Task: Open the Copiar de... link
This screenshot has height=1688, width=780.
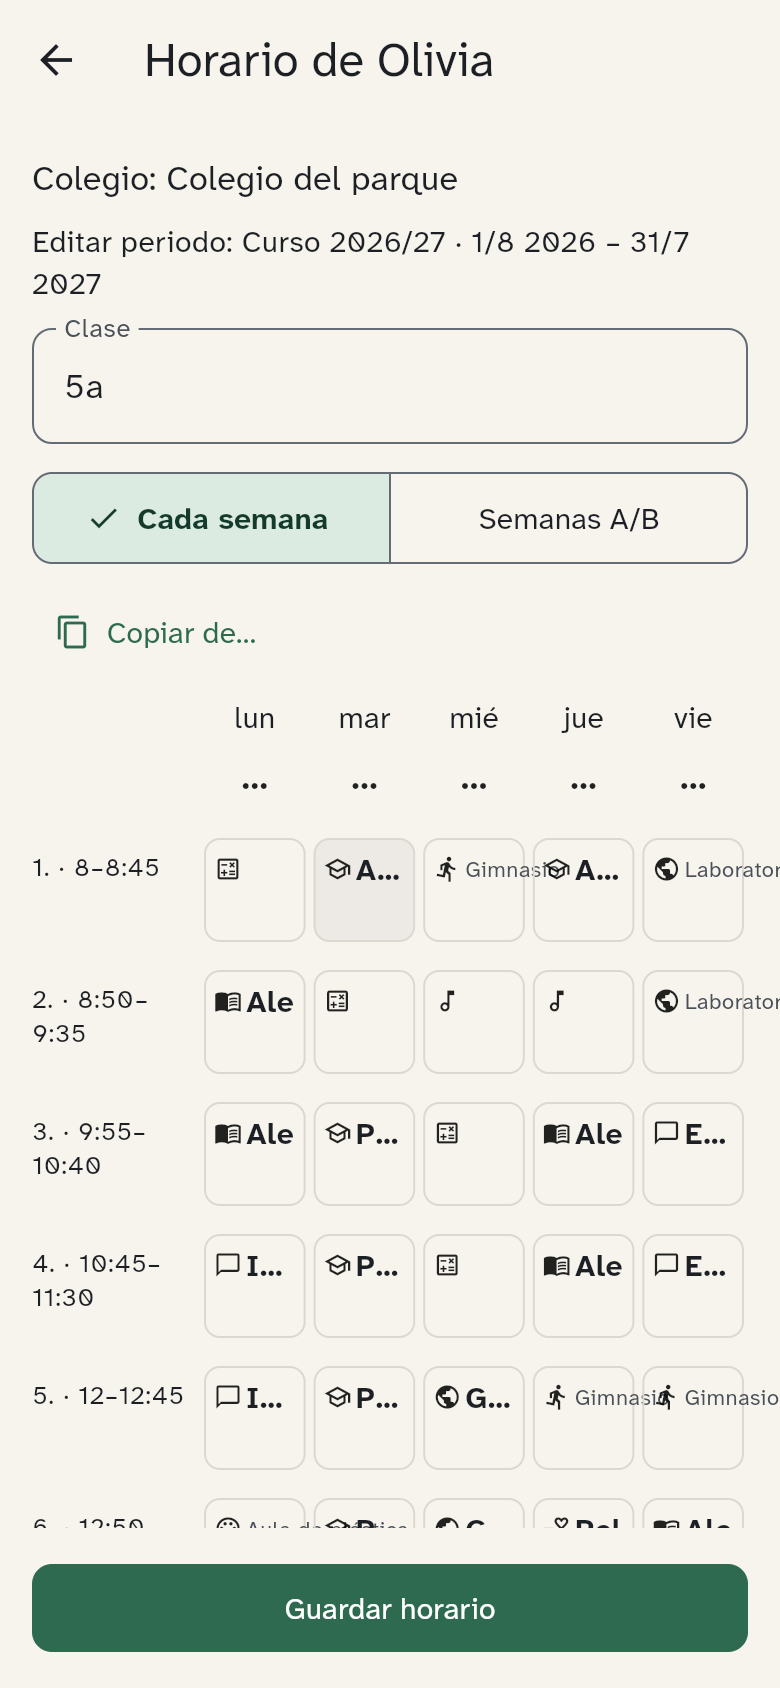Action: point(157,633)
